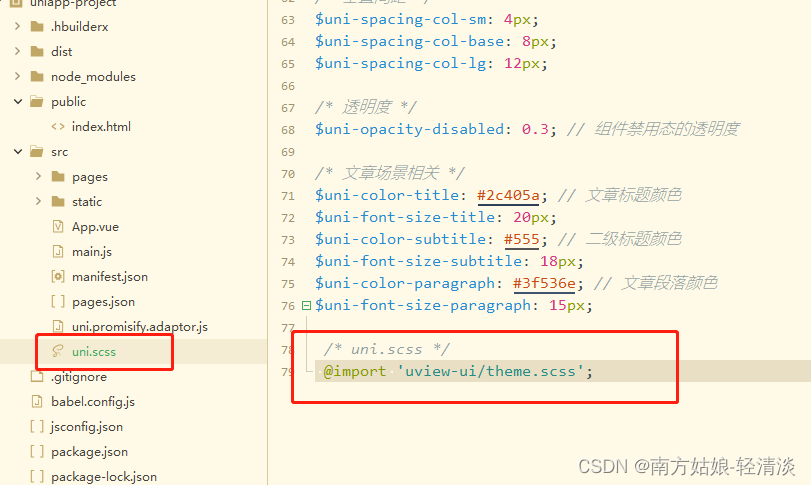Click the dist folder icon
Screen dimensions: 811x485
coord(37,51)
